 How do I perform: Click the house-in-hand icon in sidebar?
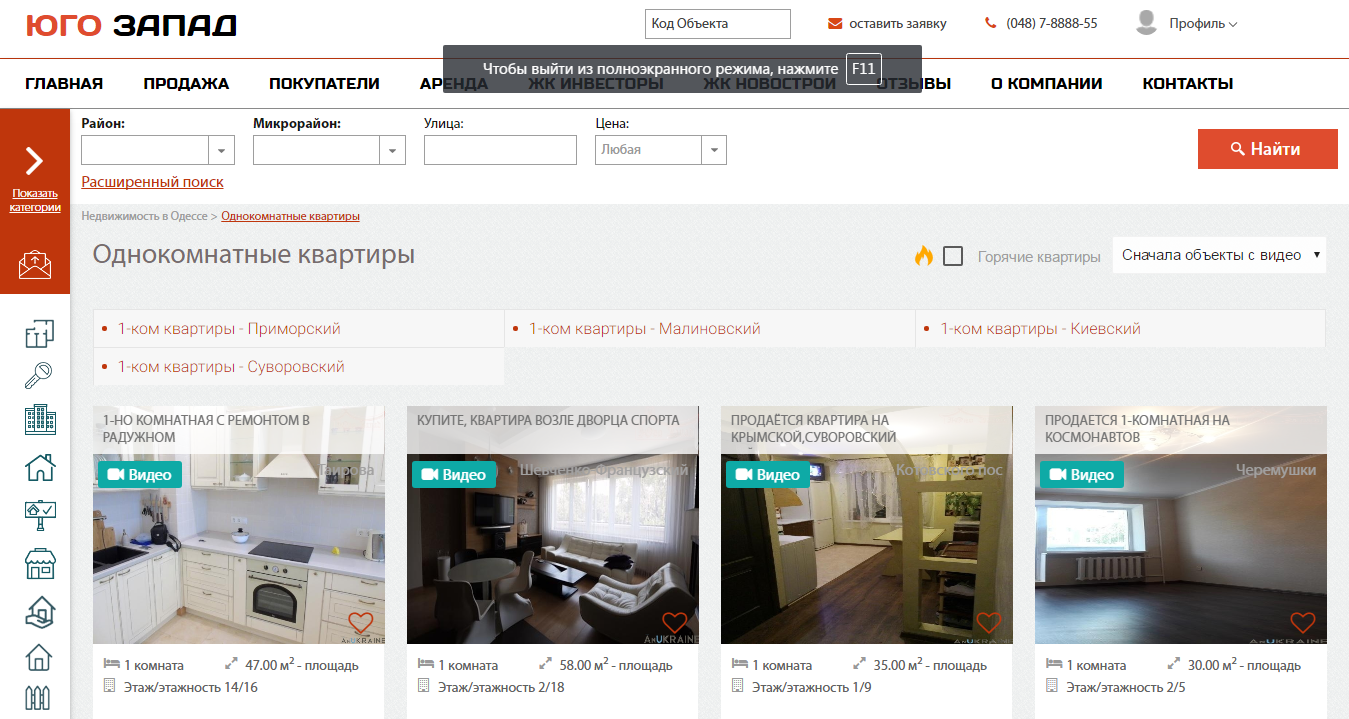[x=39, y=610]
